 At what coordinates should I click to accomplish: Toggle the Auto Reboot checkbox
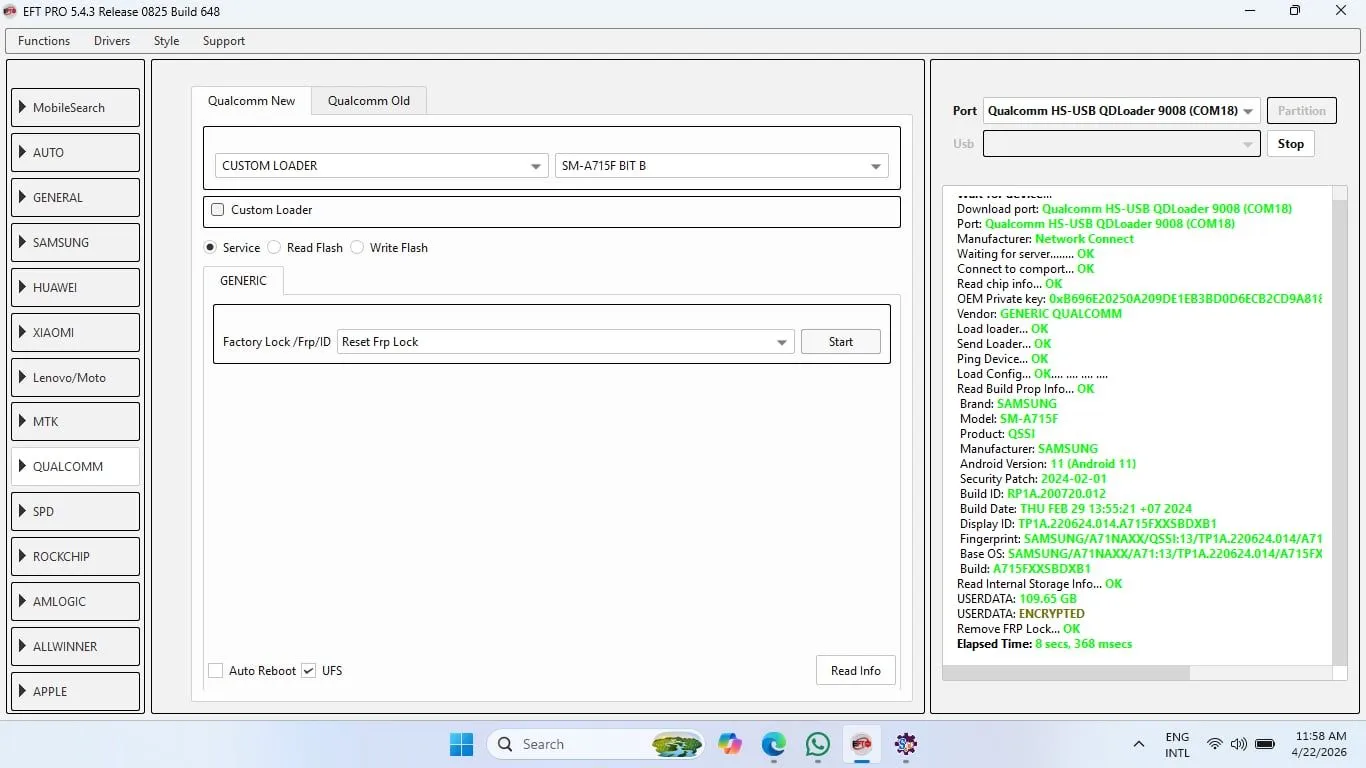[216, 671]
